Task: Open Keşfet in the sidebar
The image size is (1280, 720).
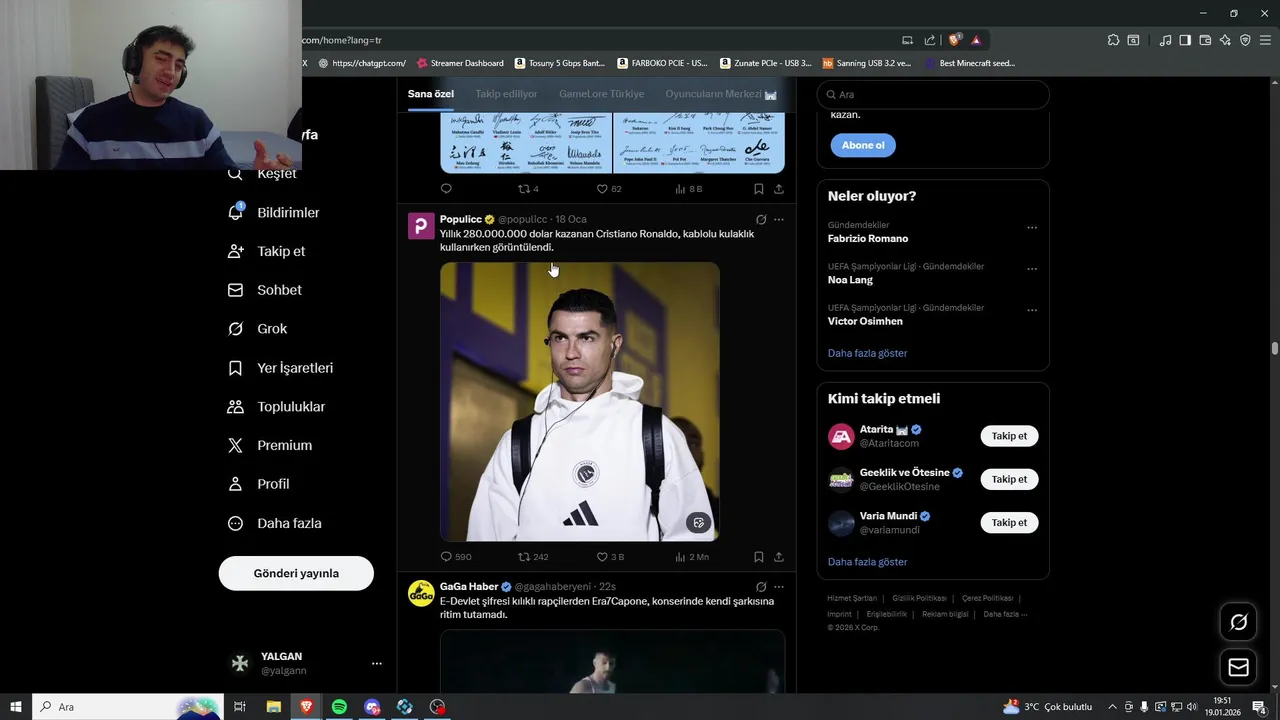Action: (262, 173)
